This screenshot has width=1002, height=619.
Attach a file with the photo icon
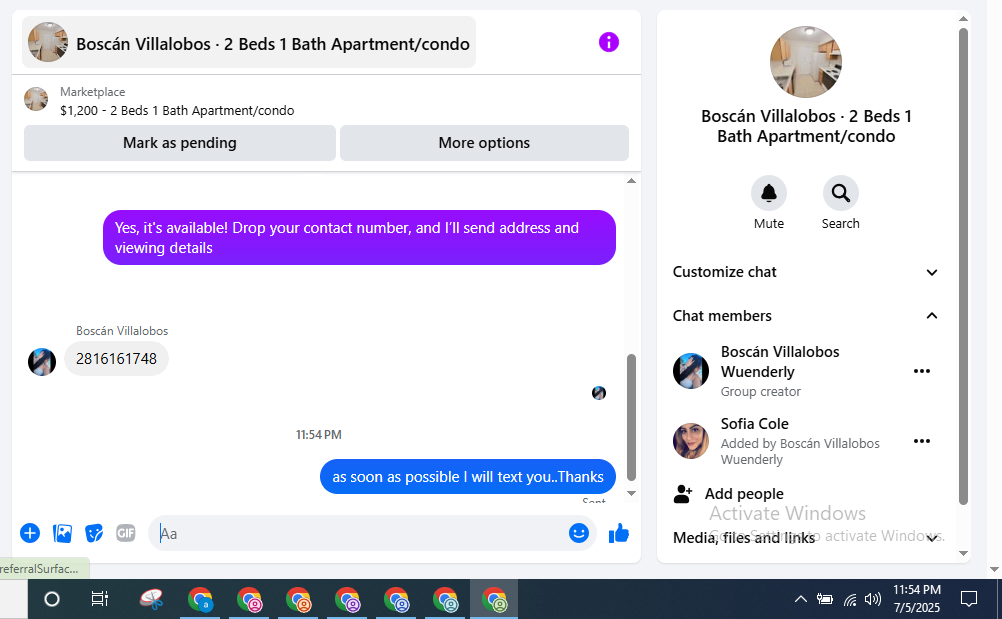pos(62,533)
